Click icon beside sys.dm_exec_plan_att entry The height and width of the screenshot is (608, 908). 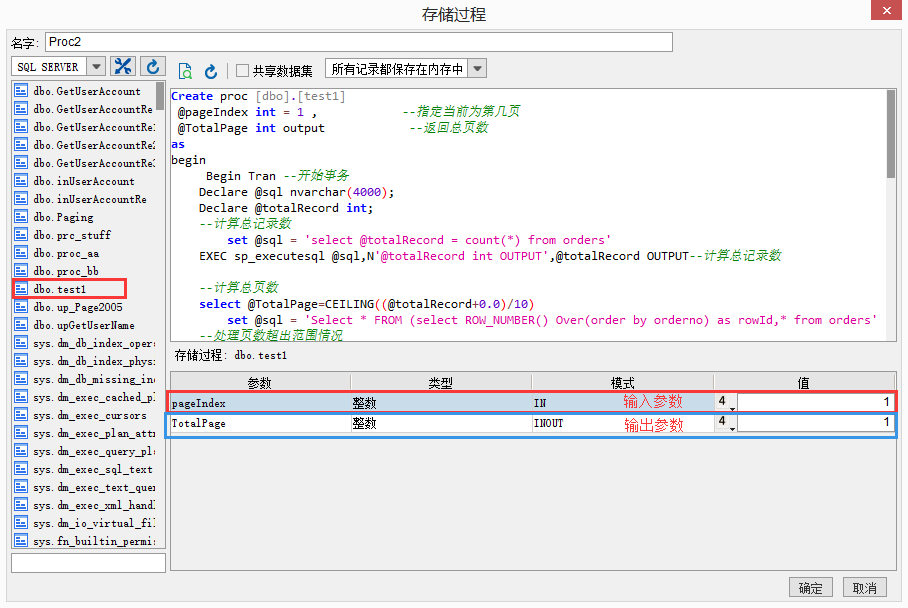coord(21,433)
